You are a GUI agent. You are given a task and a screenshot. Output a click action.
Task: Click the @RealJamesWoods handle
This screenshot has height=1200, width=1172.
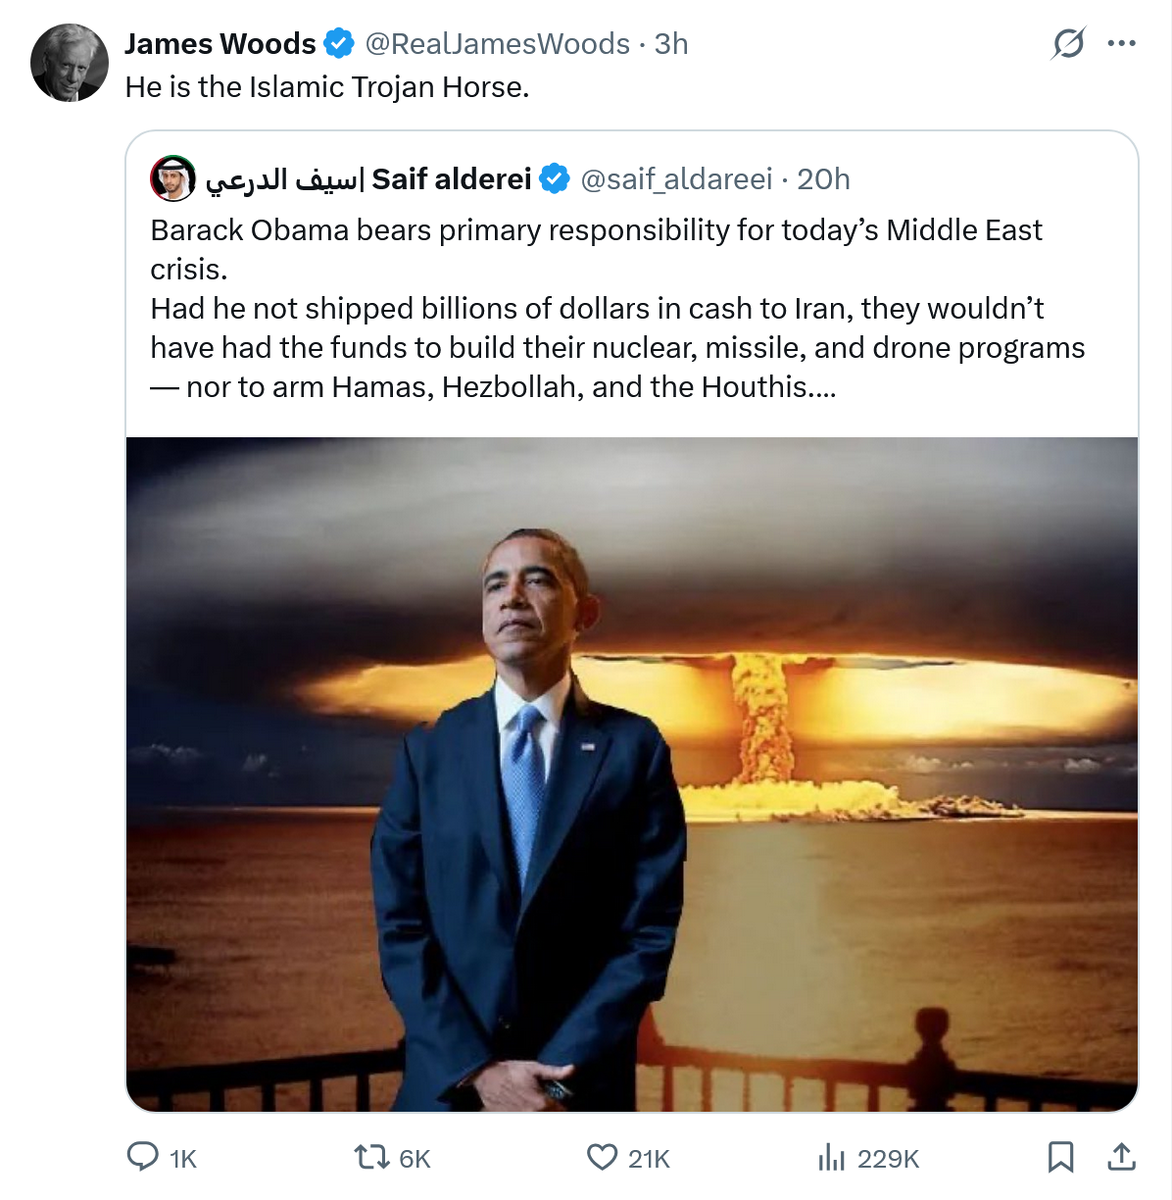(x=497, y=44)
